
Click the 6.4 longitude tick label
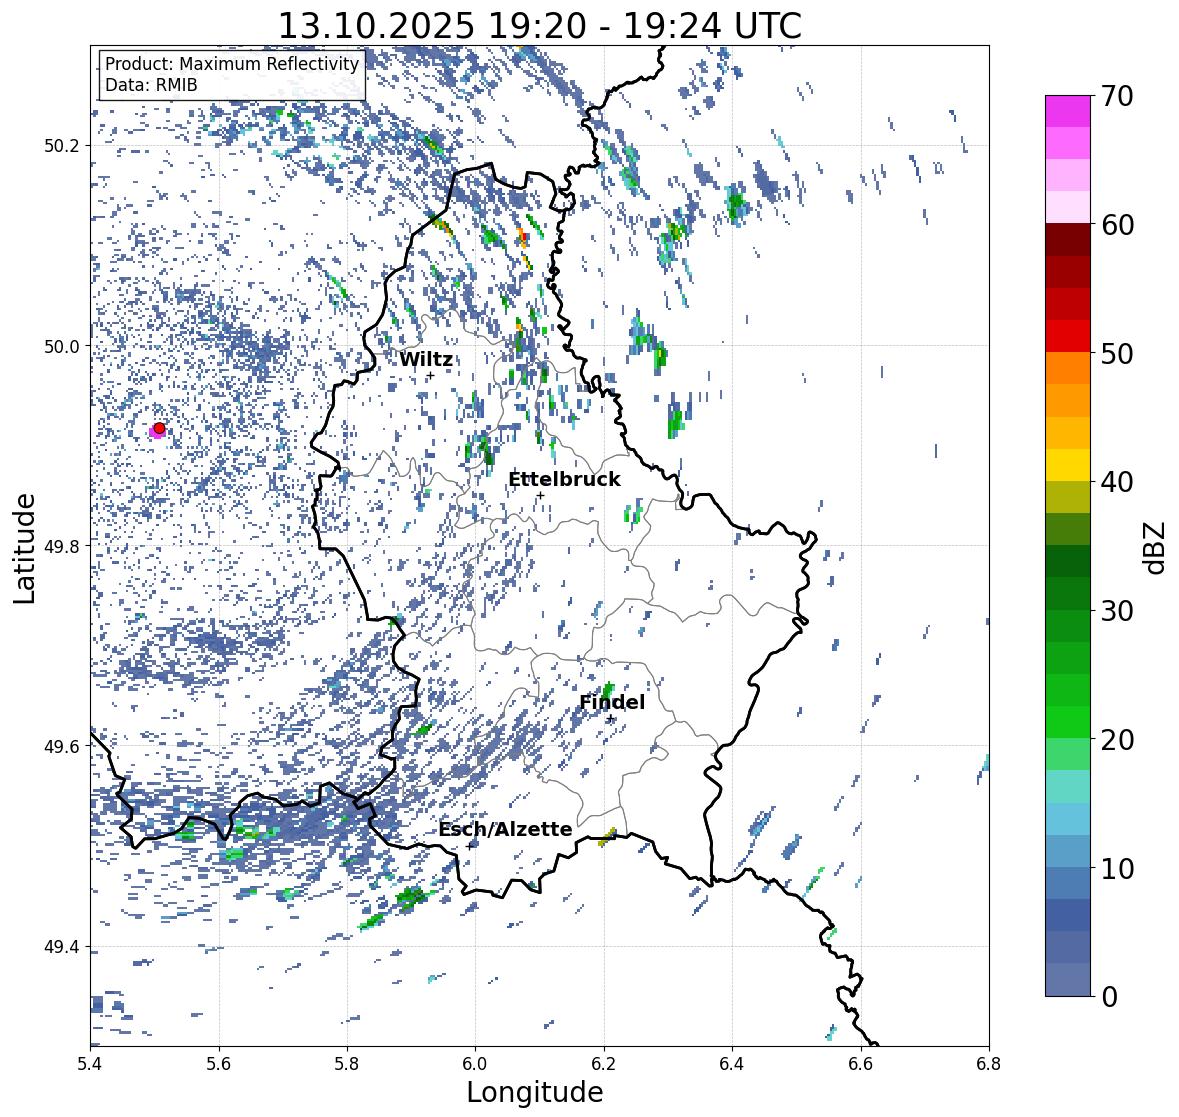coord(732,1064)
